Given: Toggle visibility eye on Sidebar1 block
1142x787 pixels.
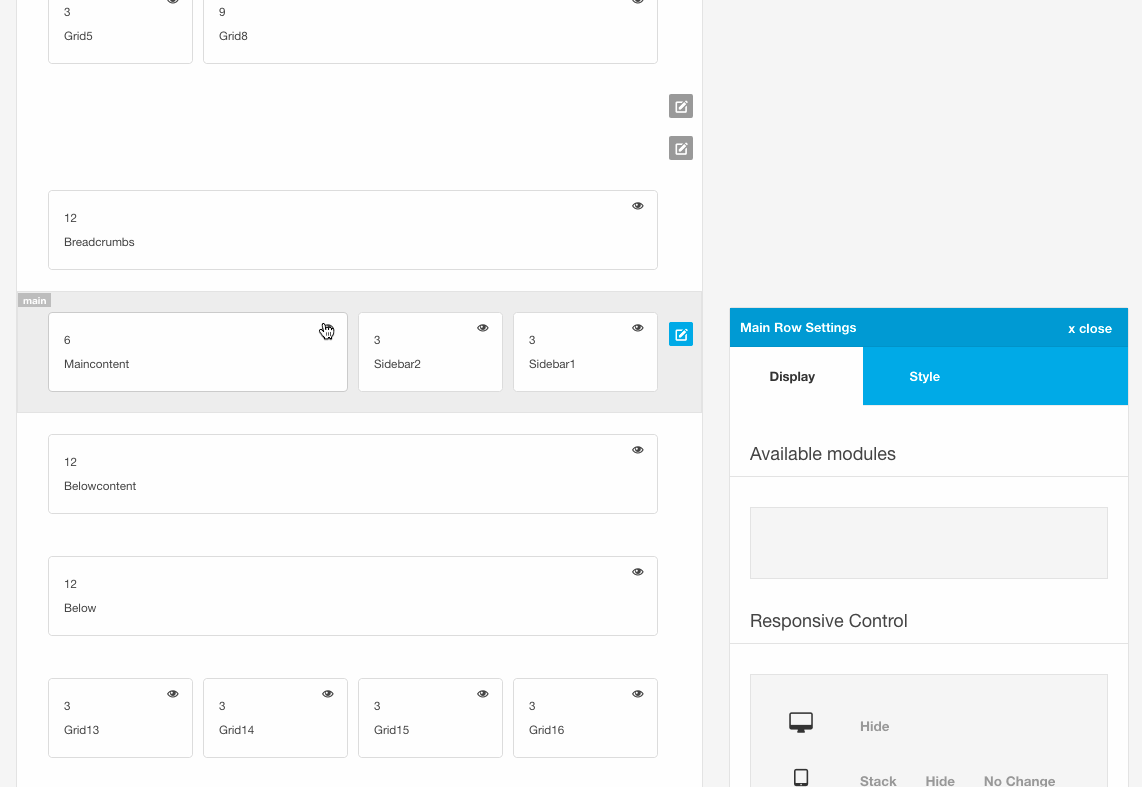Looking at the screenshot, I should pyautogui.click(x=637, y=328).
